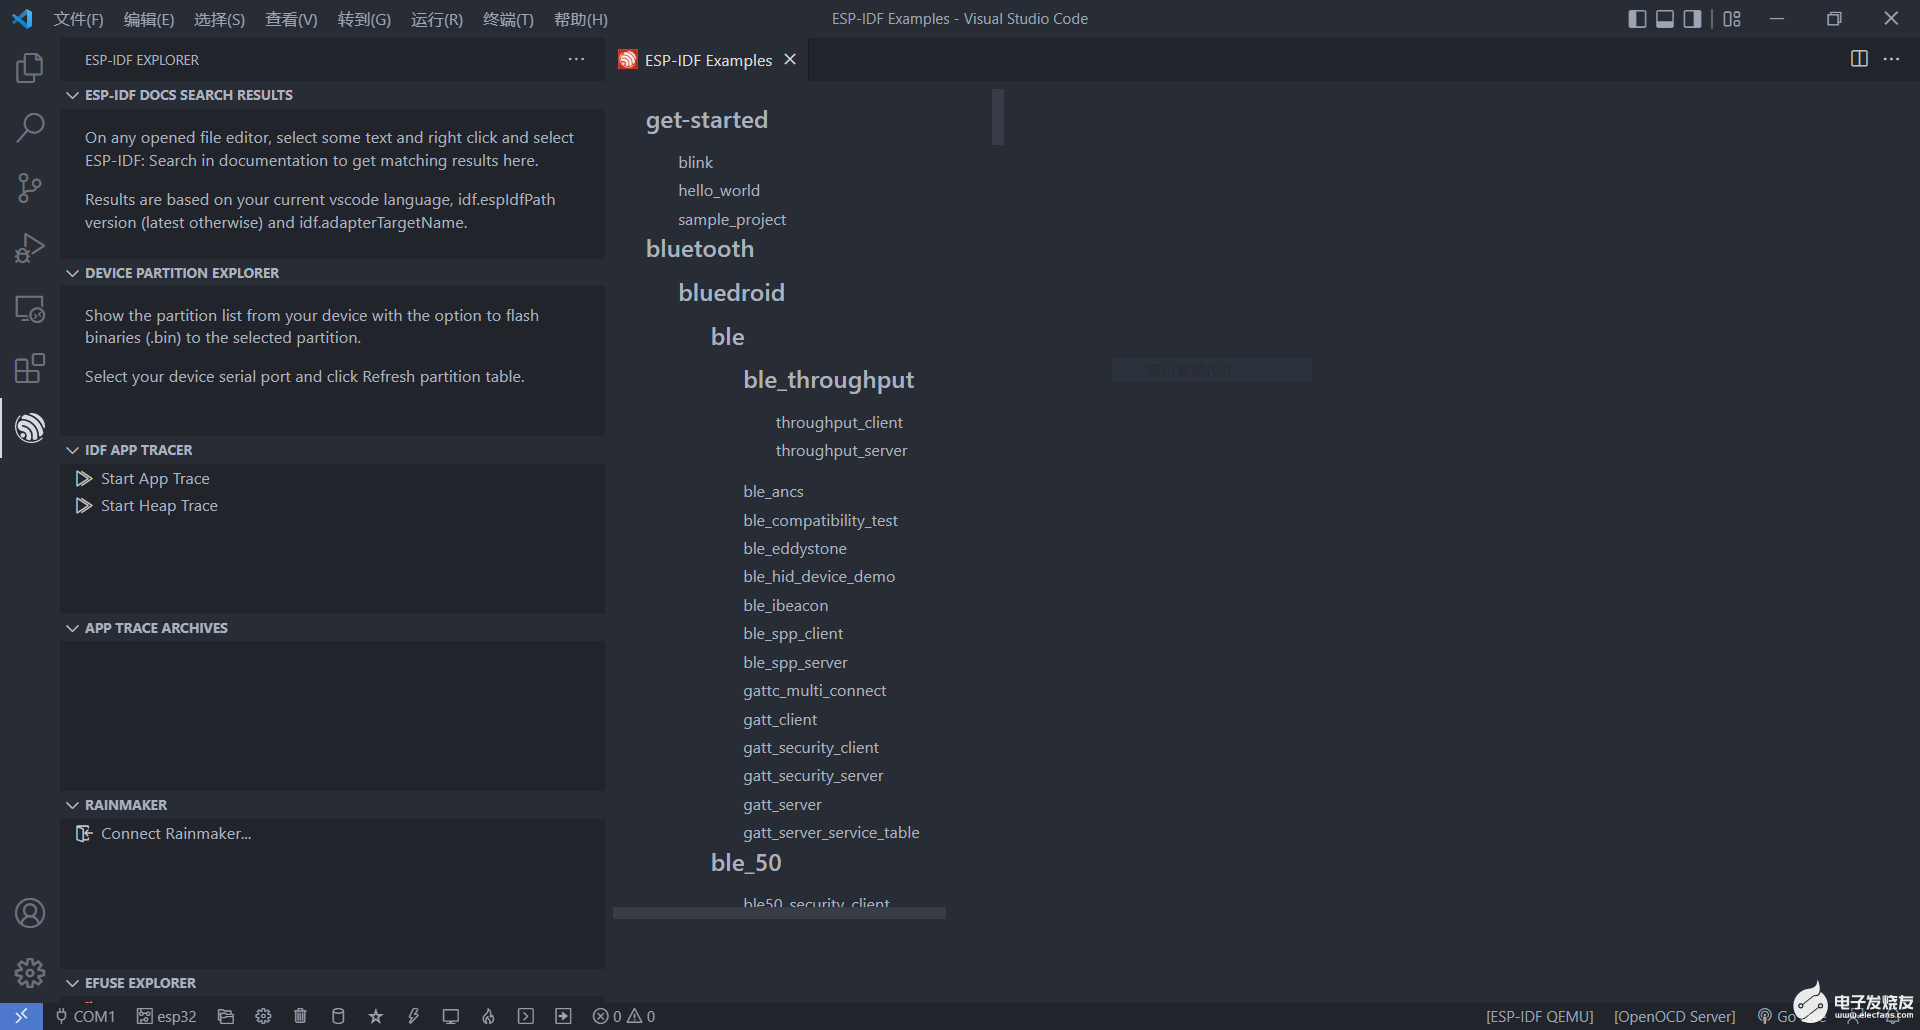Click the execute custom task arrow icon
The image size is (1920, 1030).
(x=563, y=1016)
